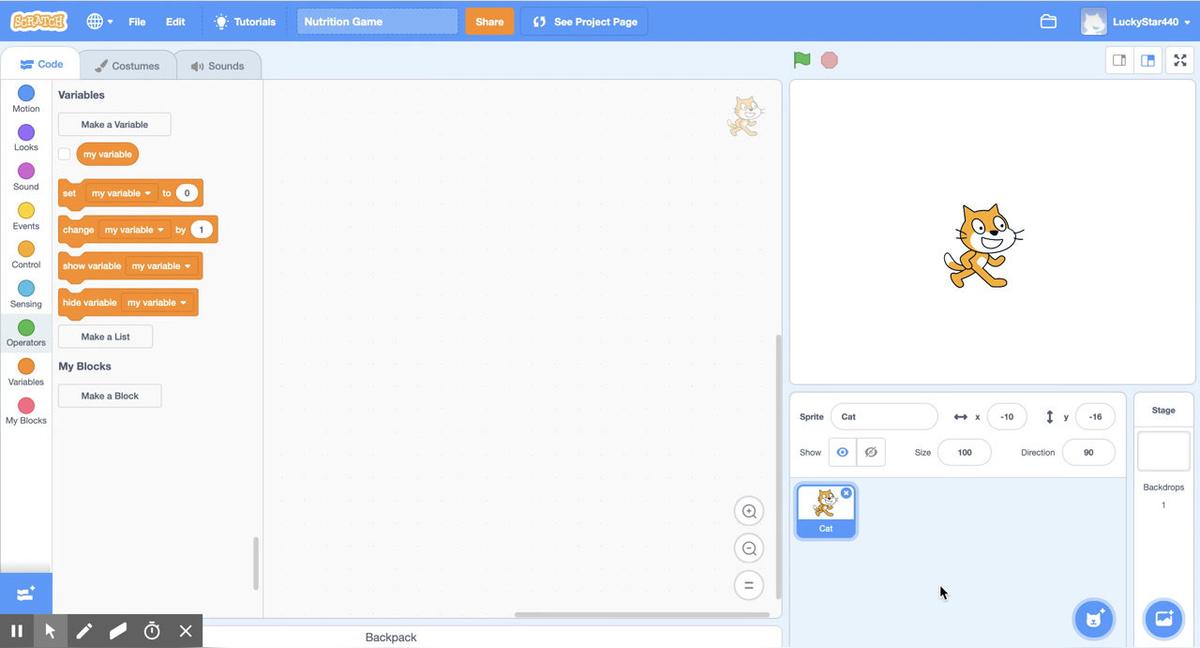Click the project title field Nutrition Game
This screenshot has width=1200, height=648.
click(x=377, y=21)
